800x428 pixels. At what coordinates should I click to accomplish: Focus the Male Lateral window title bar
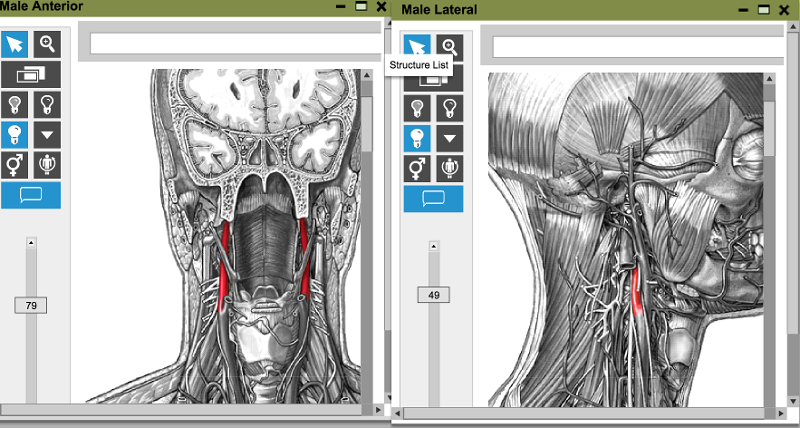pyautogui.click(x=560, y=10)
